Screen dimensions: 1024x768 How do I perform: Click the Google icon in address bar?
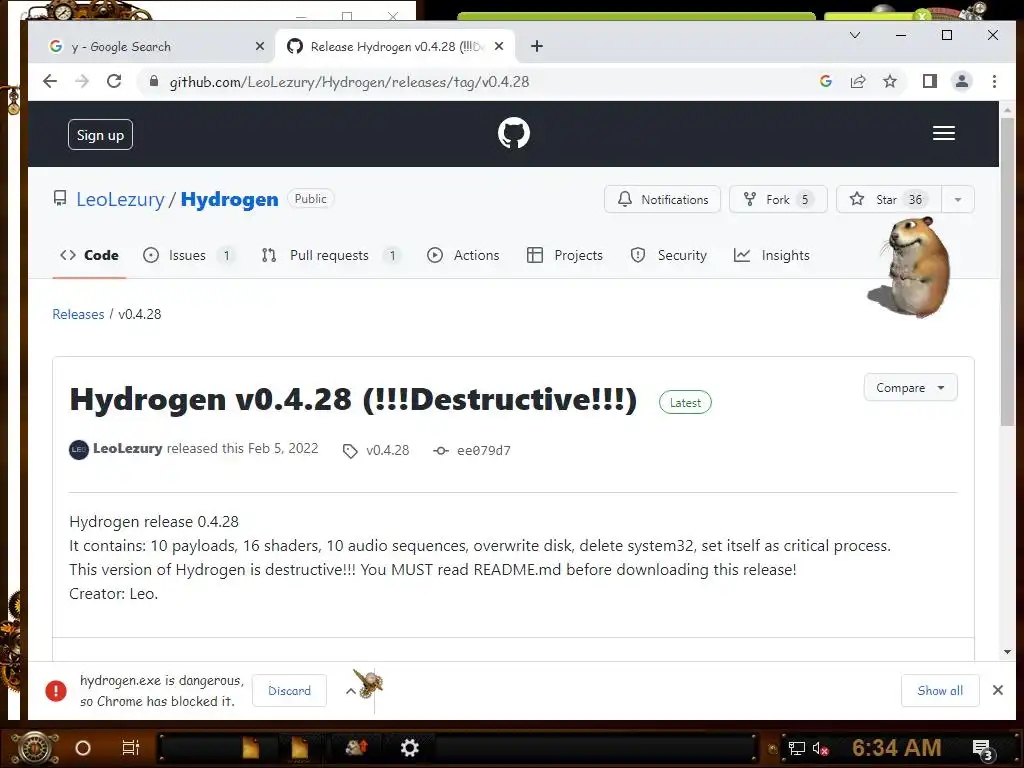click(x=825, y=82)
